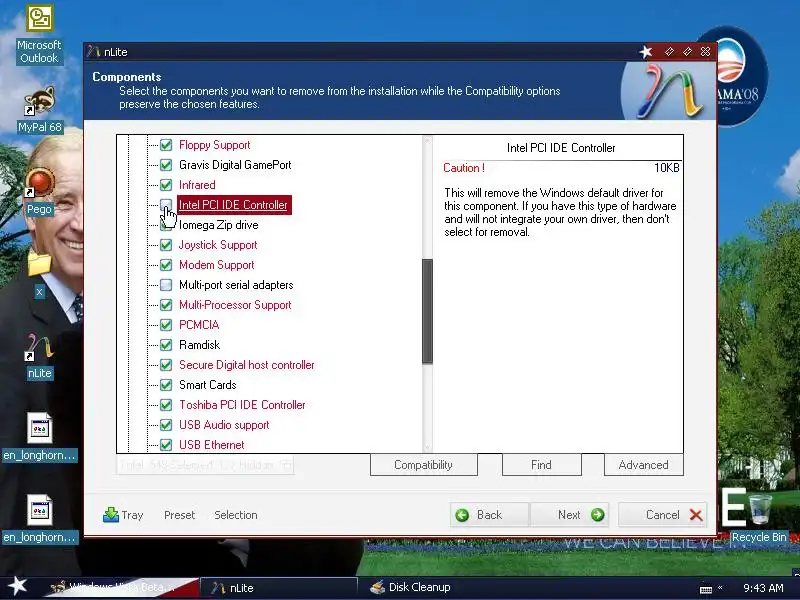Select the Iomega Zip drive row text

(x=218, y=225)
